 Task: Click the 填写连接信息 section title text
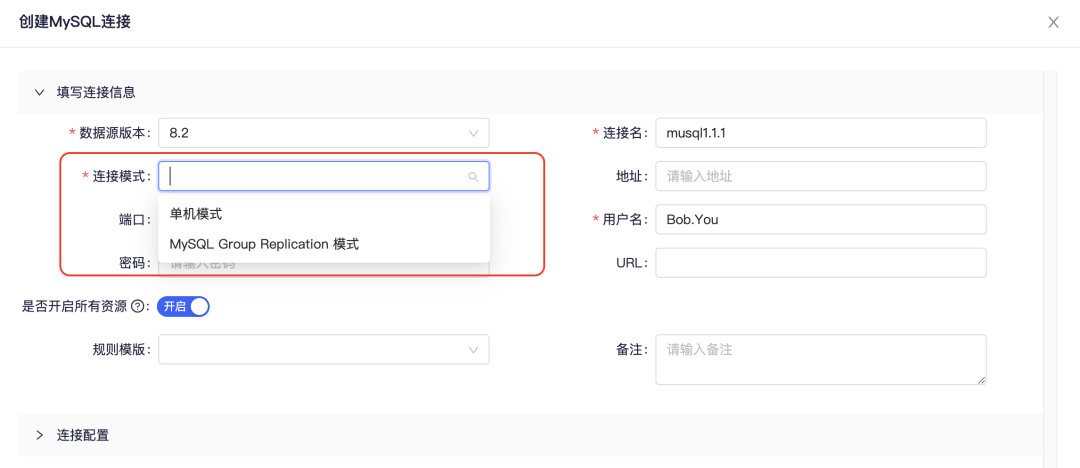pos(96,92)
